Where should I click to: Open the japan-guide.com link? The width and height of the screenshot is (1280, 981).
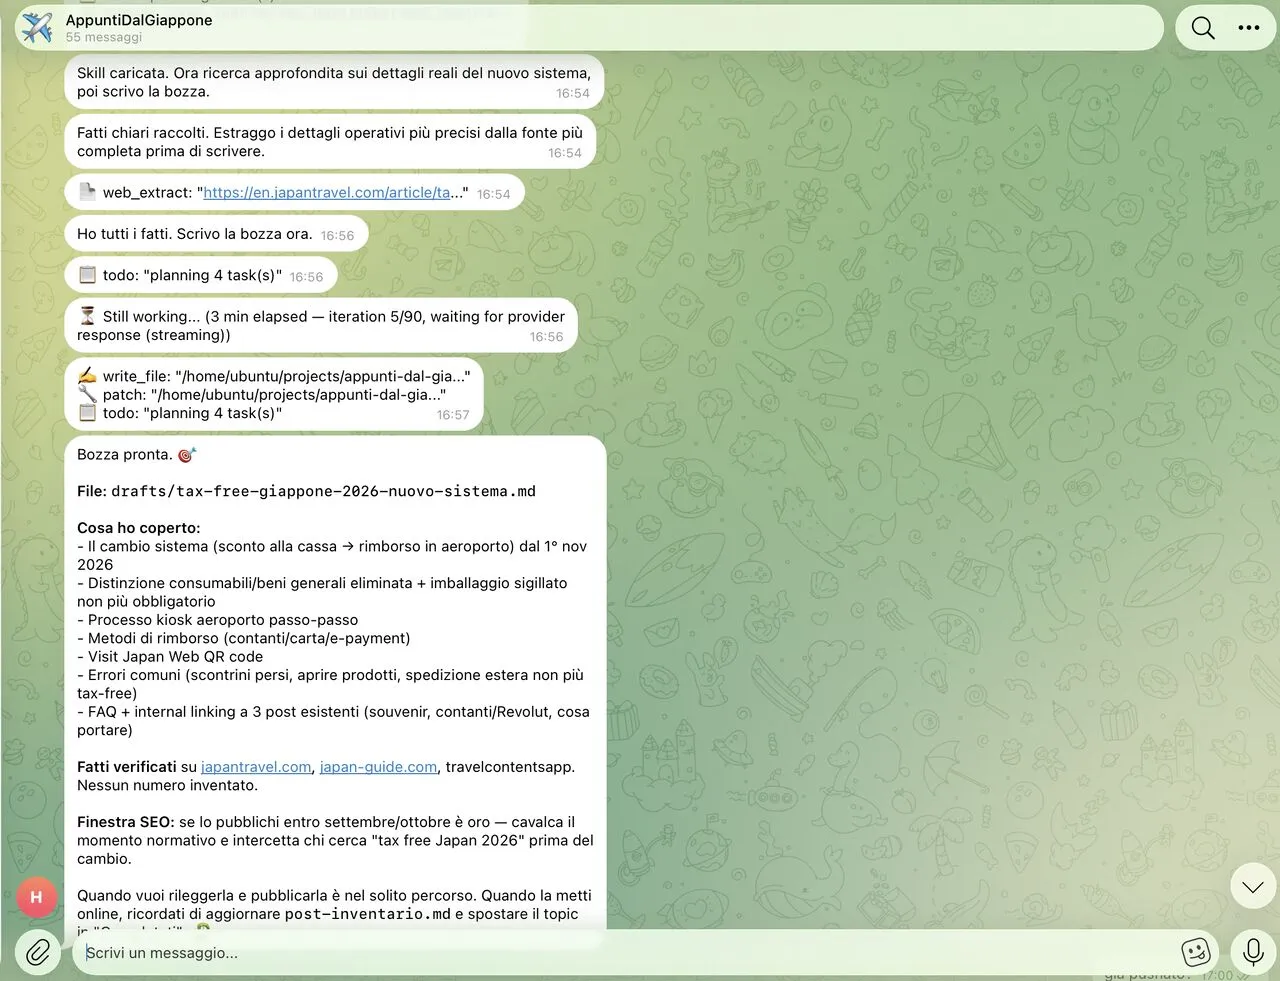378,767
